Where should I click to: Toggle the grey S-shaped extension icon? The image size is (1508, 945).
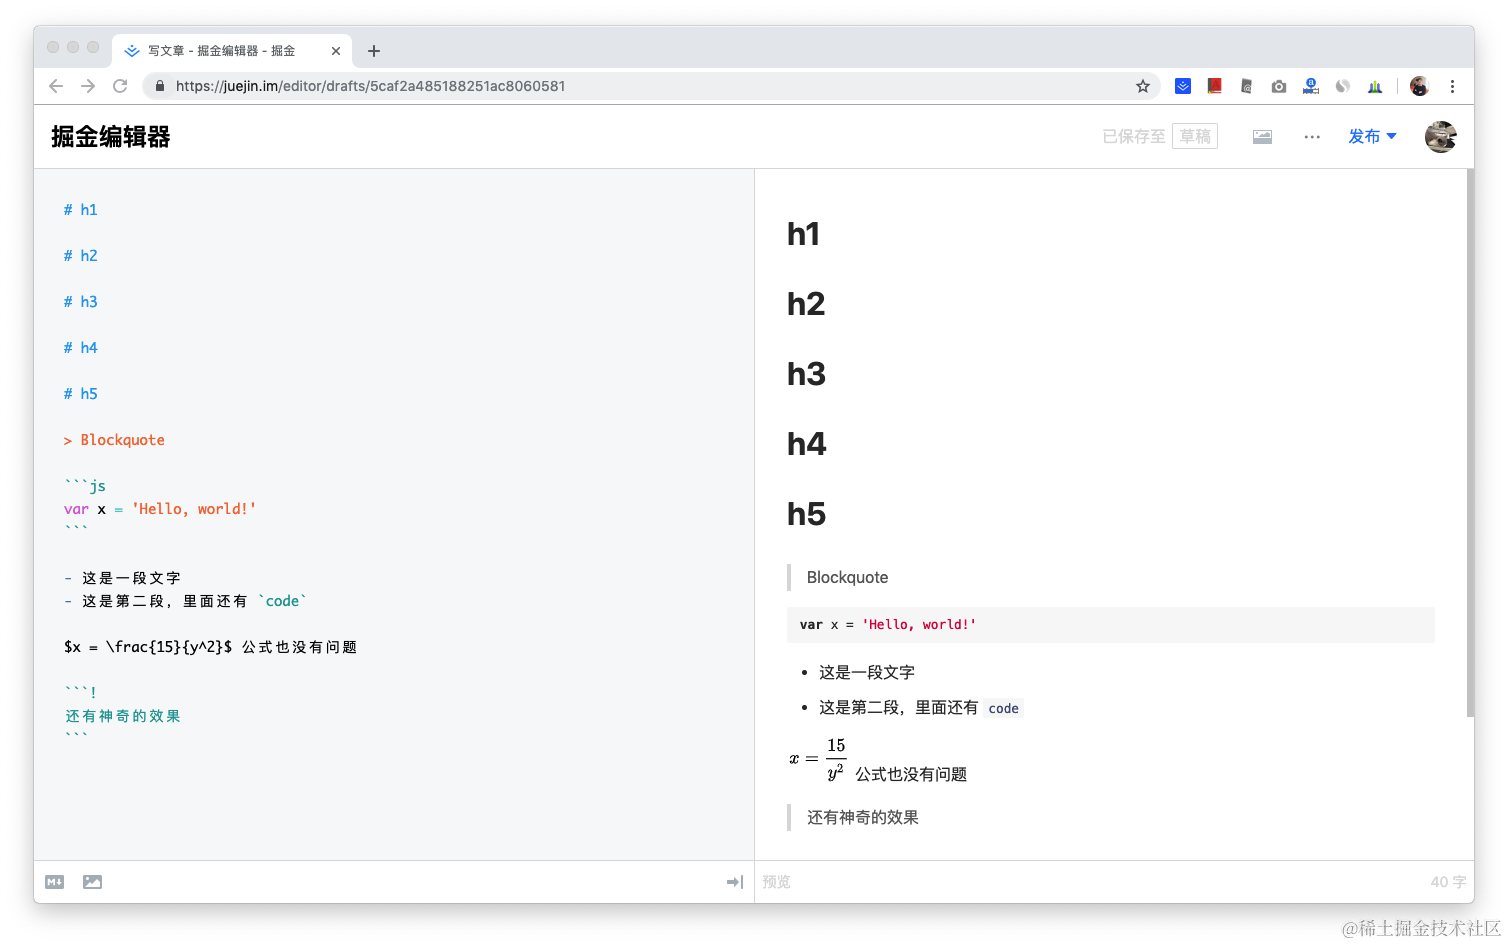[1342, 86]
